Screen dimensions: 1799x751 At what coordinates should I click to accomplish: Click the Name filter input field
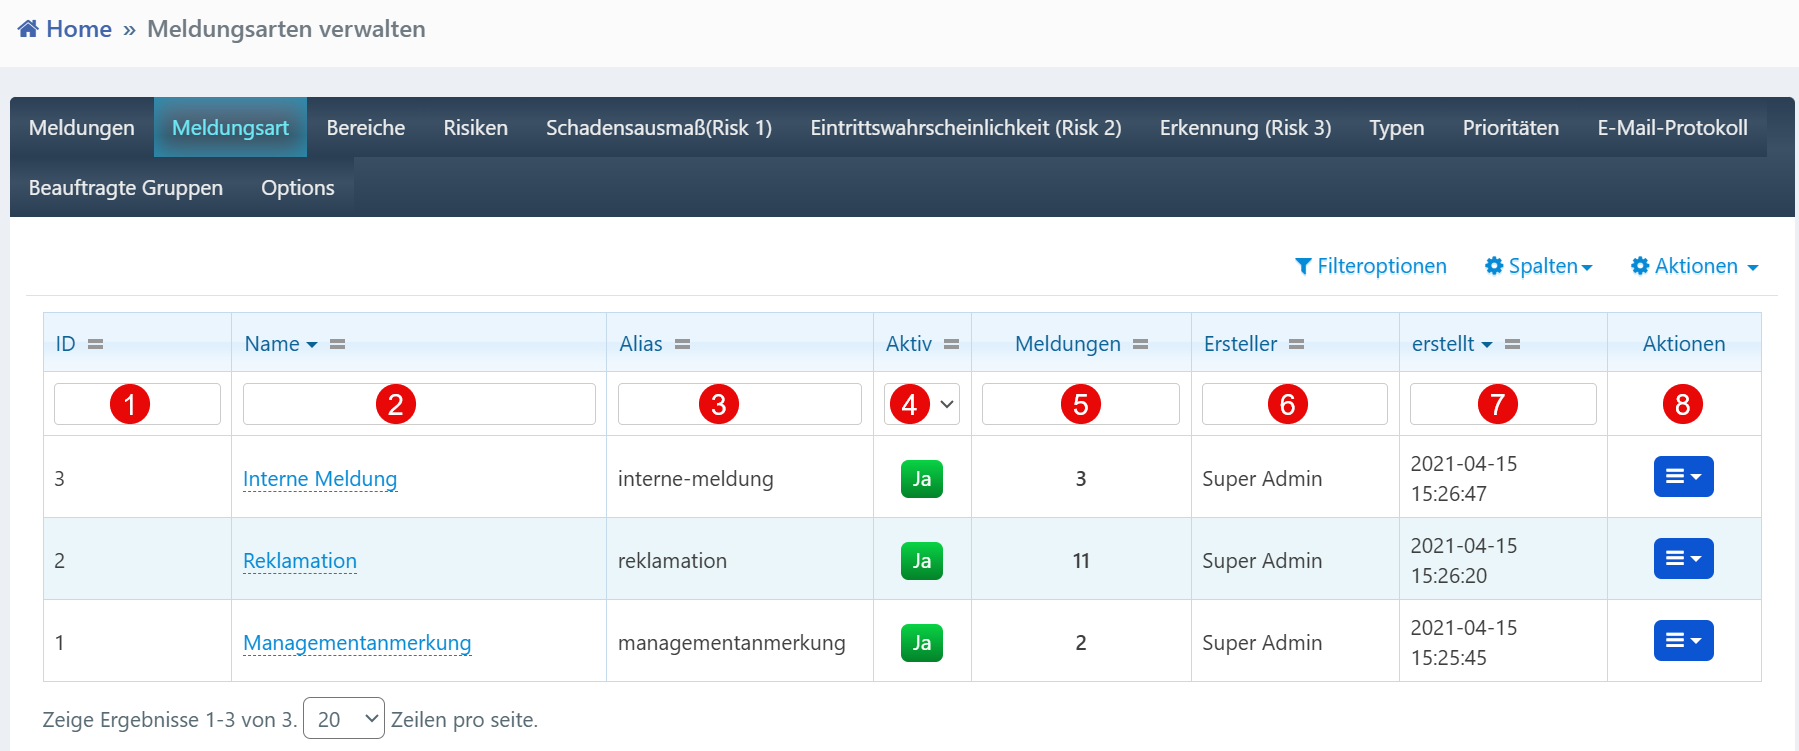pyautogui.click(x=419, y=404)
